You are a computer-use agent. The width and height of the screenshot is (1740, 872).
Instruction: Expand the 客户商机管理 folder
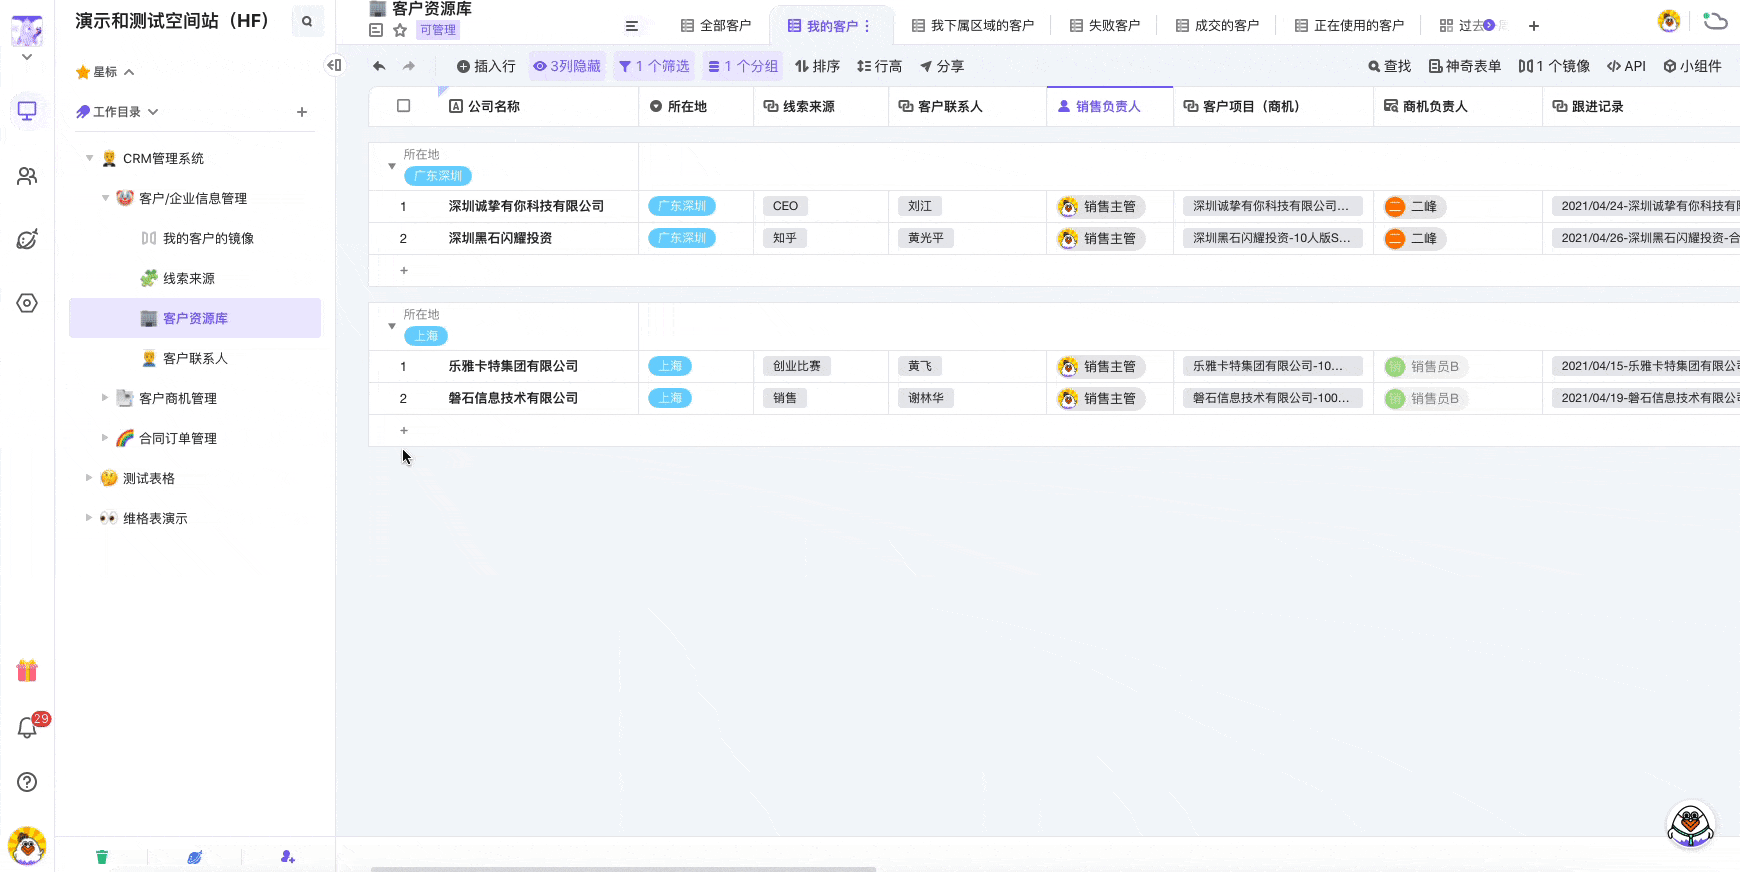(105, 398)
